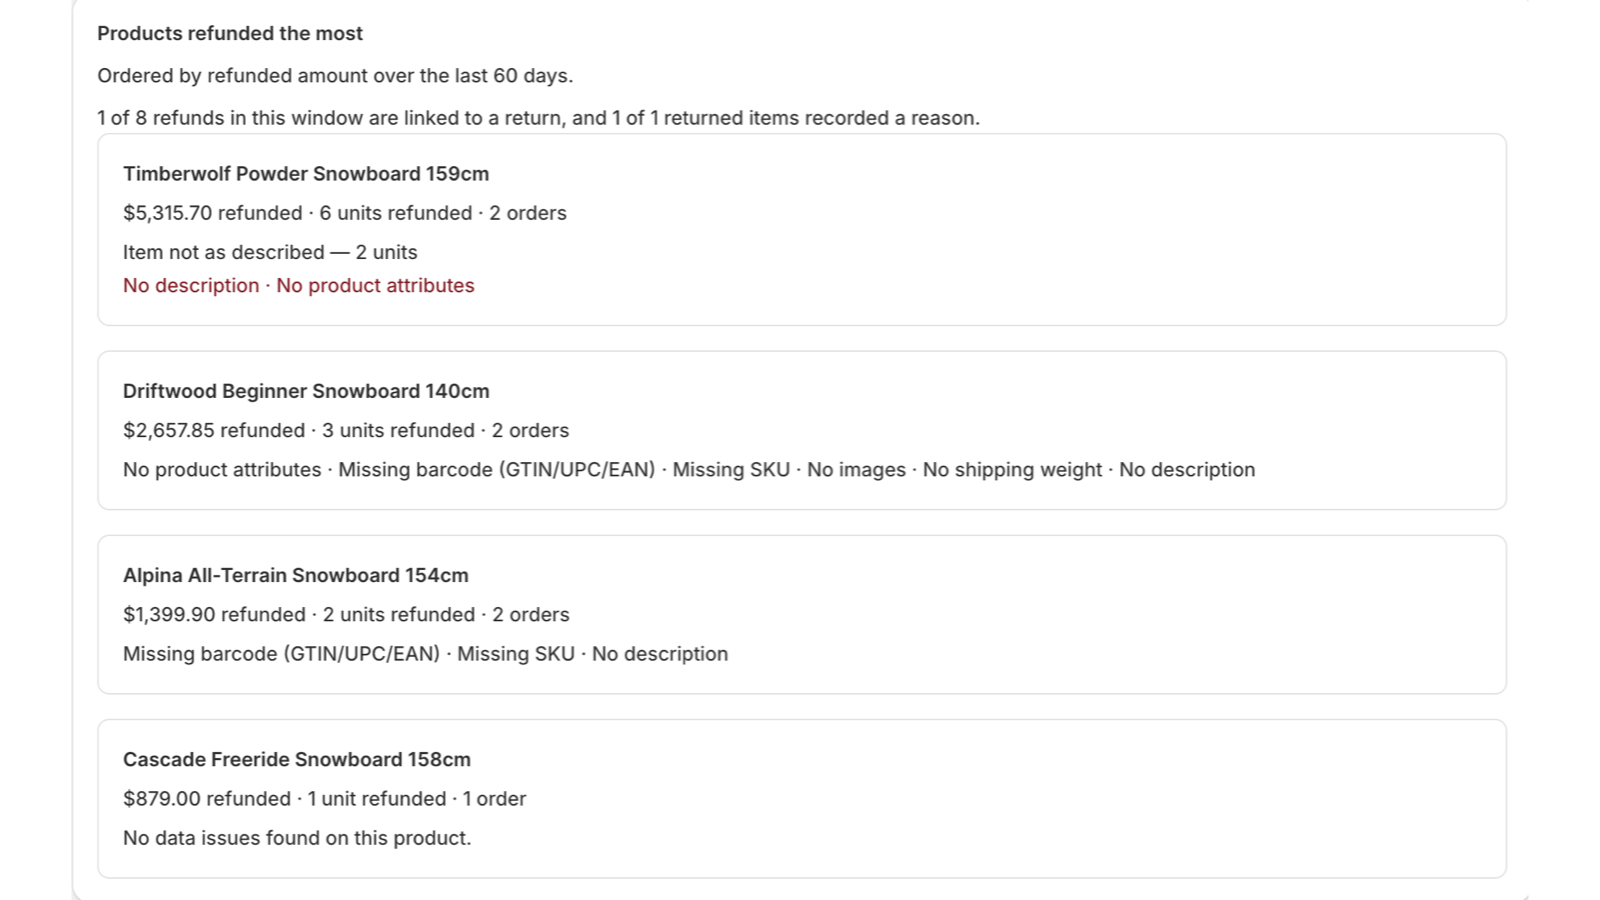Click the '$5,315.70 refunded' summary line
The image size is (1600, 900).
pos(345,213)
